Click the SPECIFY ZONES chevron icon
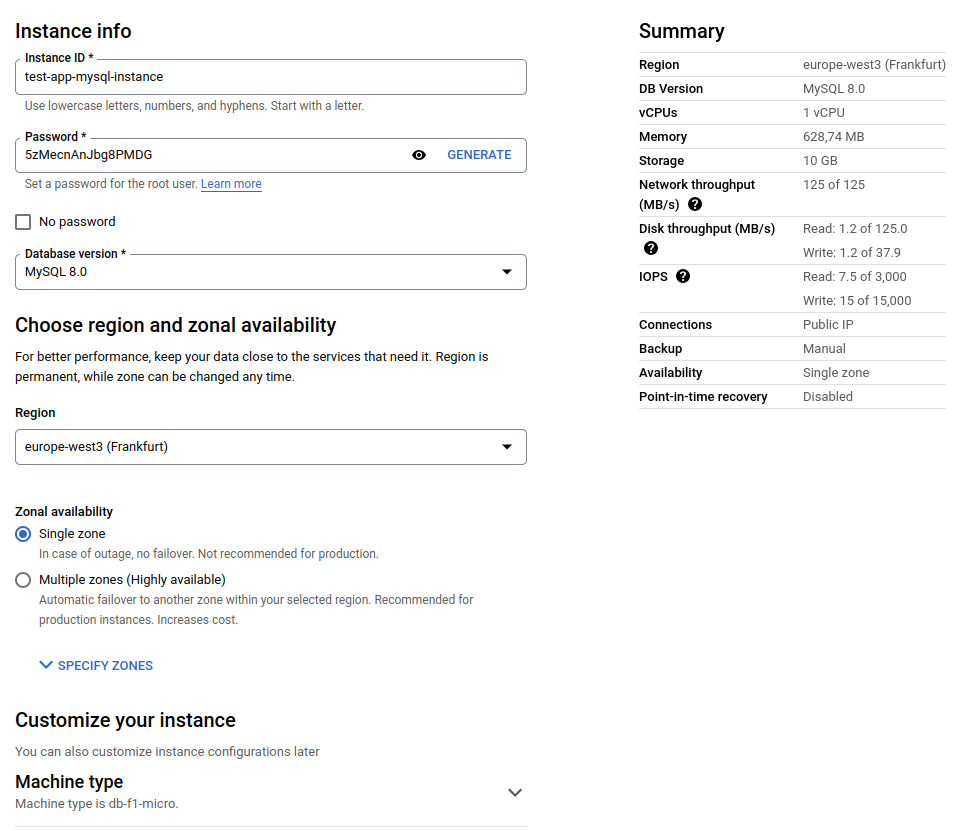This screenshot has width=964, height=831. pos(45,664)
